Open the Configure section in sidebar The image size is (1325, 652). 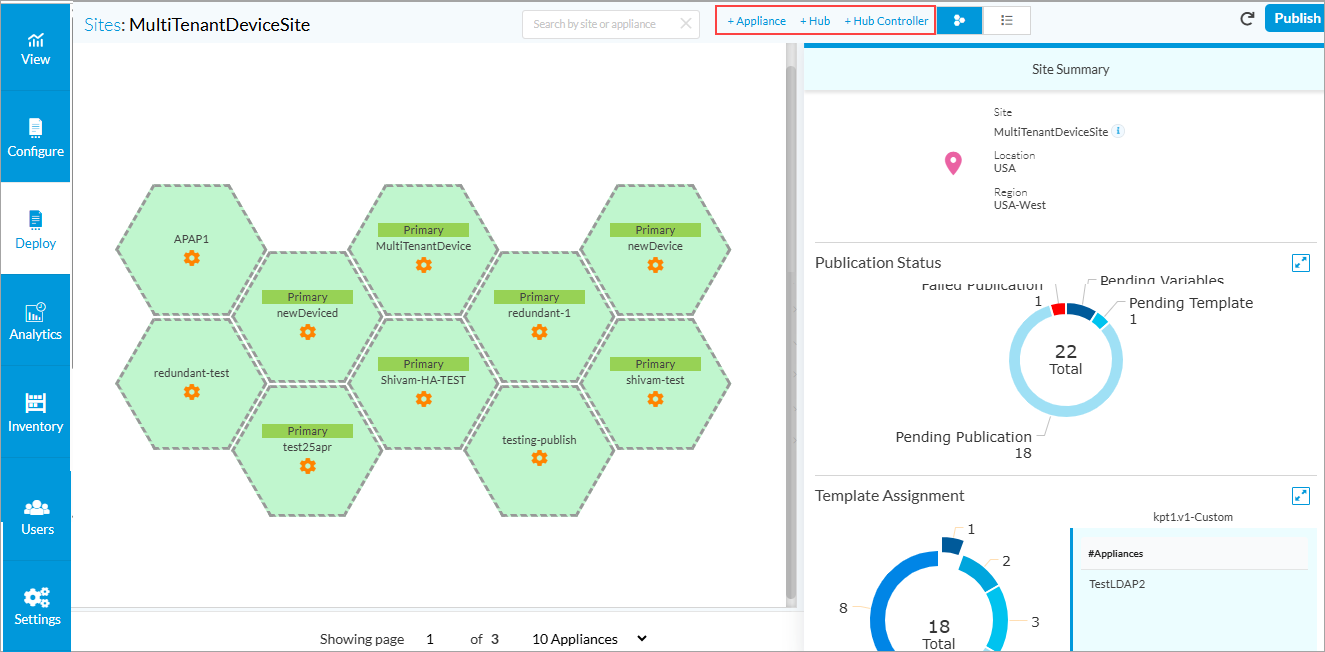(35, 138)
